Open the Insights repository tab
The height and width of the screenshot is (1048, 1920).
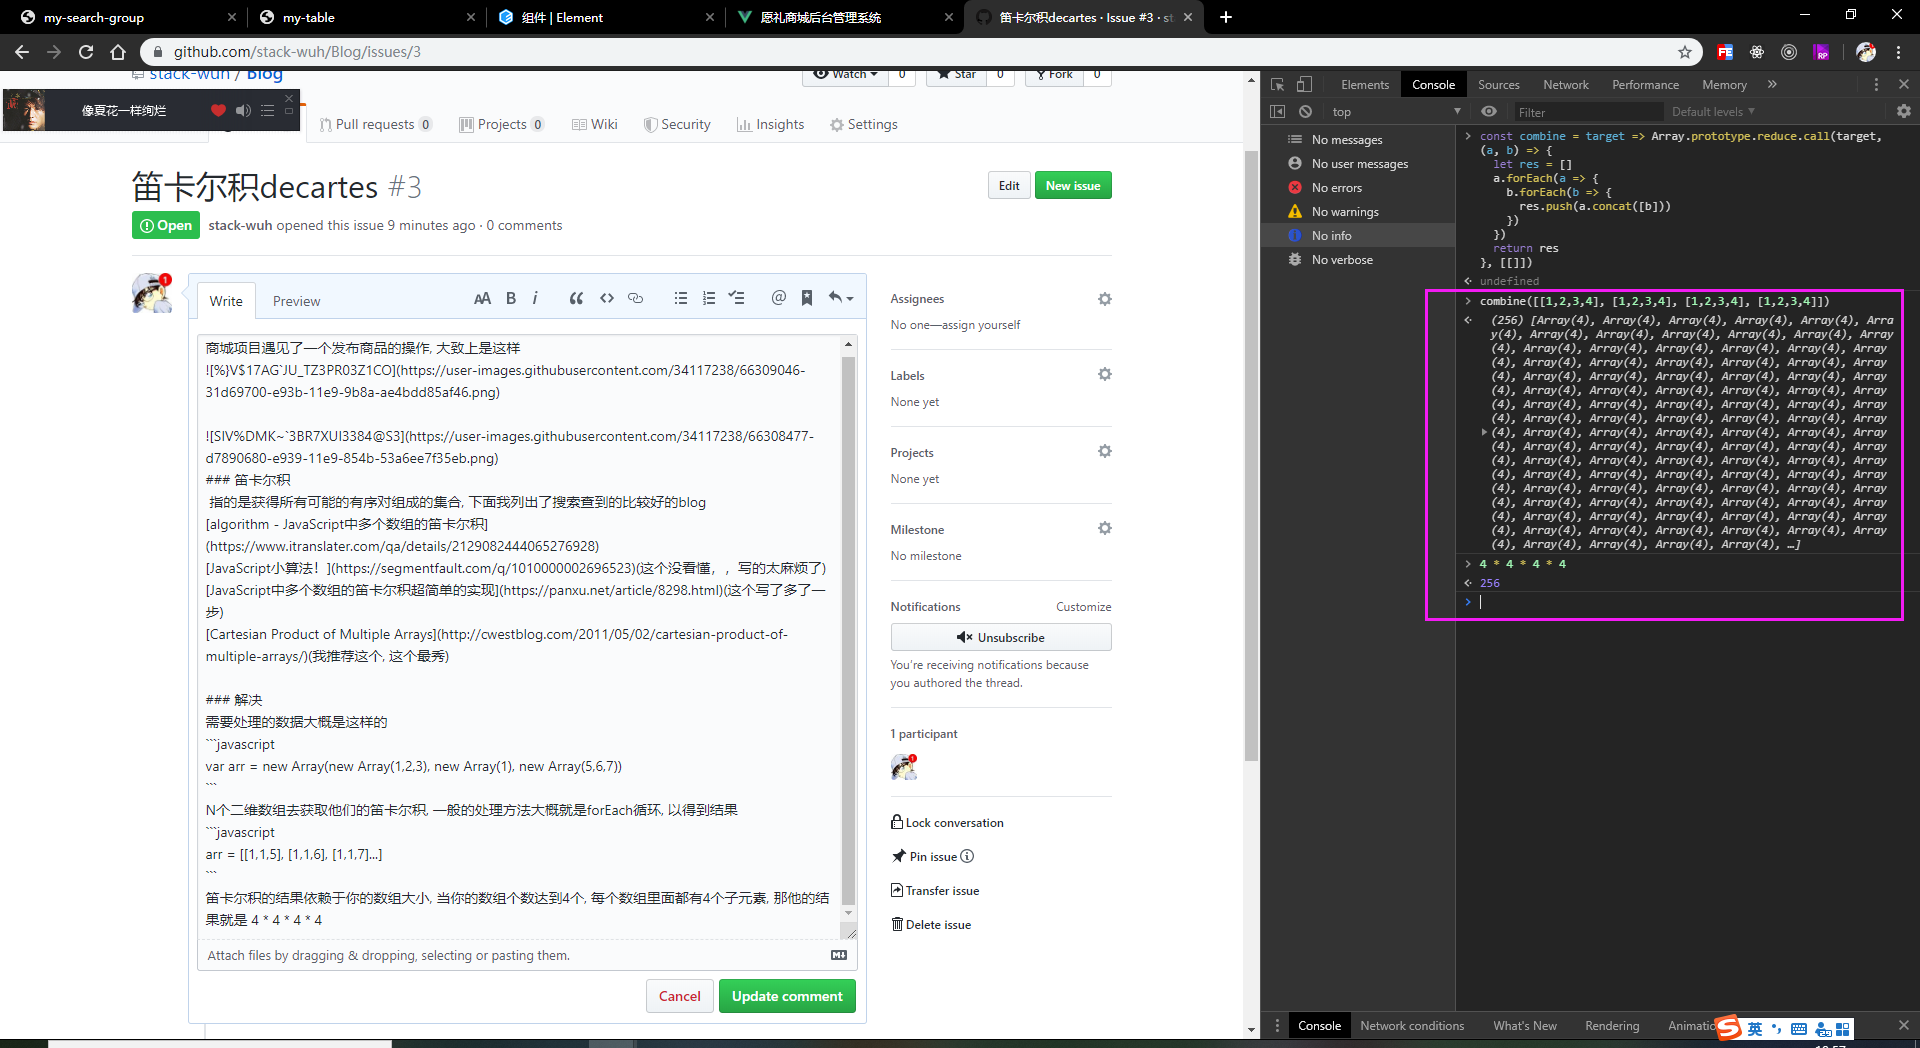click(770, 124)
